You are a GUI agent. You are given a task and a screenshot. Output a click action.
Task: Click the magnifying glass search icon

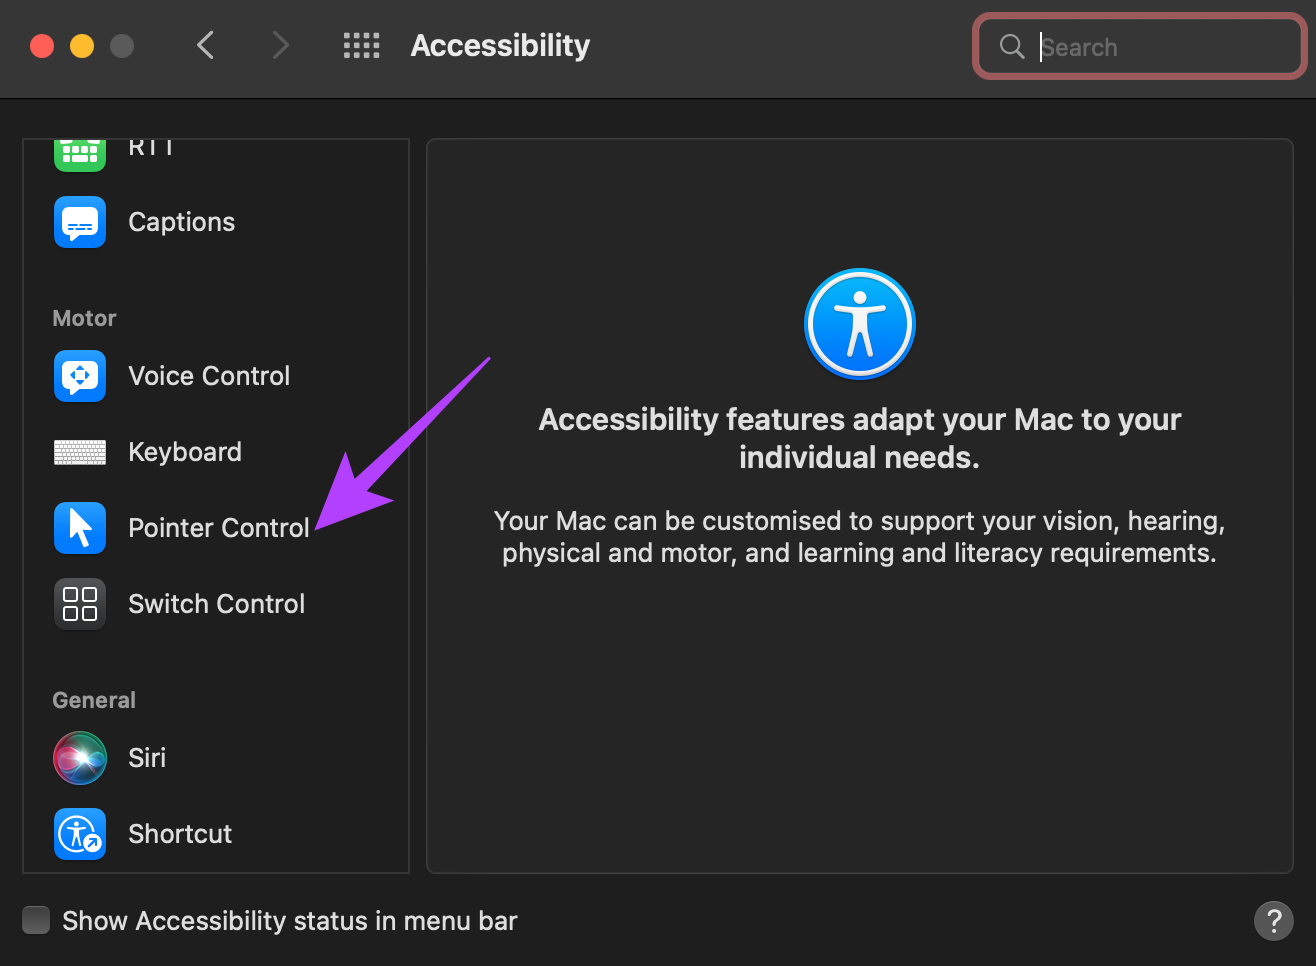point(1012,46)
